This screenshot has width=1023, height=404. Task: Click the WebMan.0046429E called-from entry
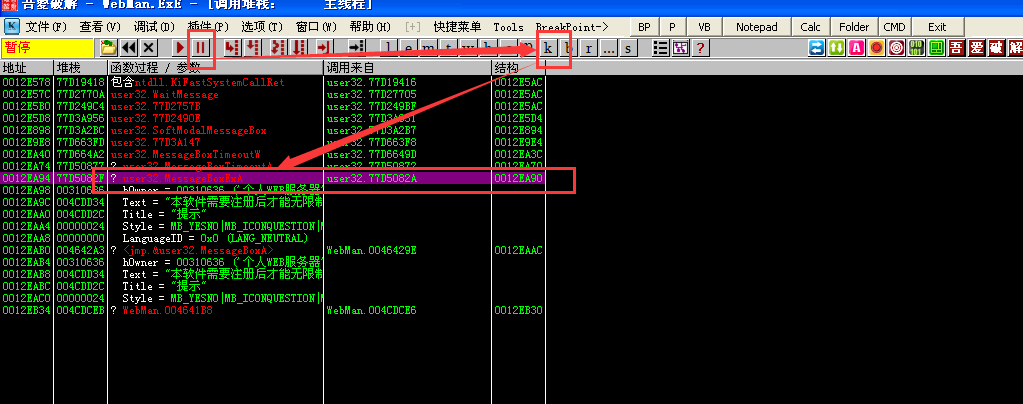point(371,250)
